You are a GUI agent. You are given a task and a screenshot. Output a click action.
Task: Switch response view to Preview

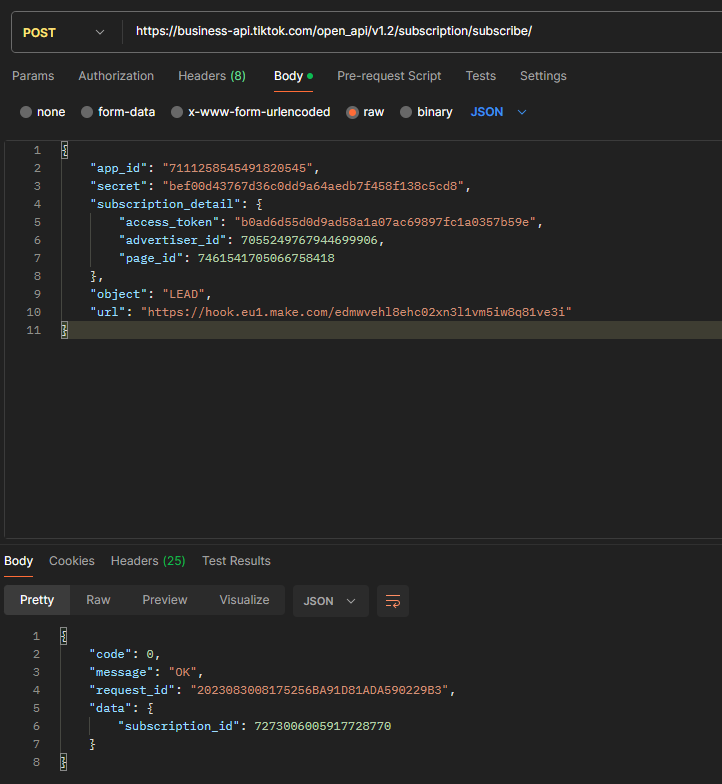click(x=165, y=600)
